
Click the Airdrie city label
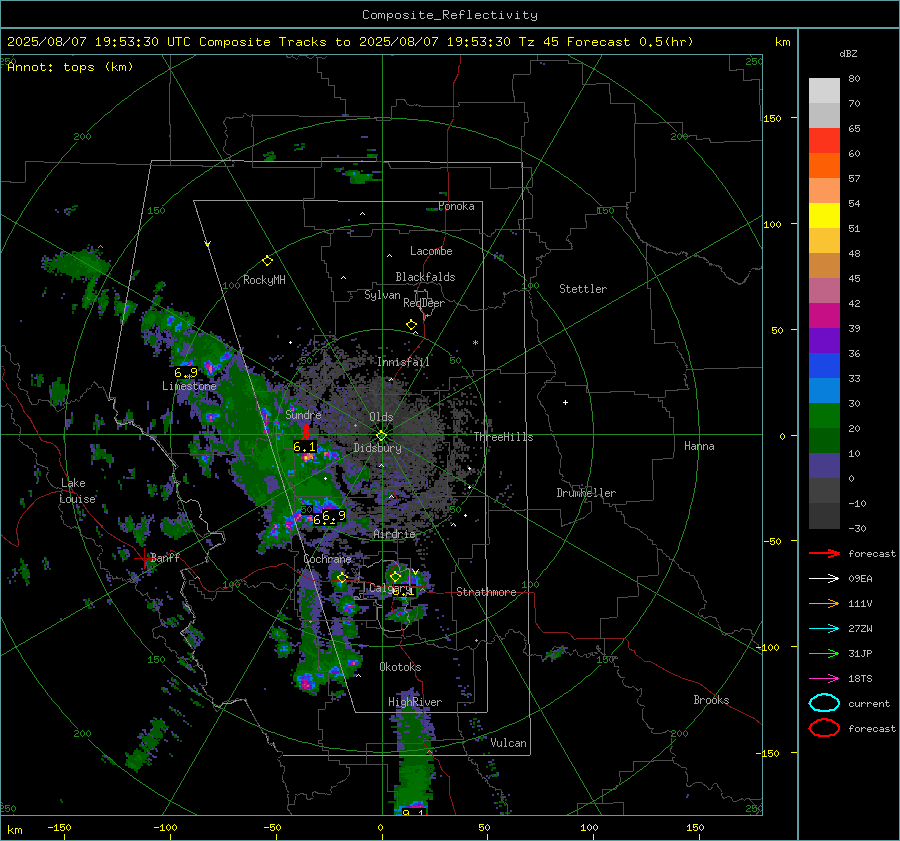[394, 534]
